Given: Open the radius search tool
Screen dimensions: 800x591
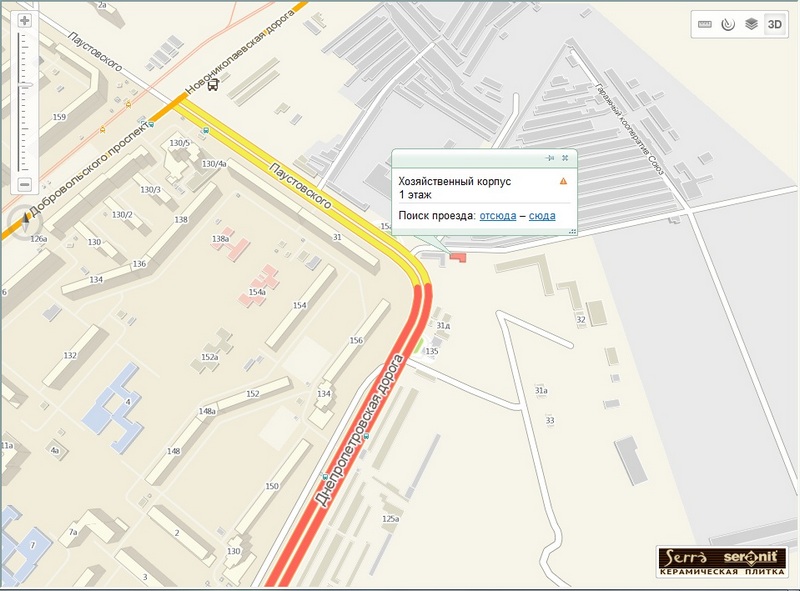Looking at the screenshot, I should (728, 25).
